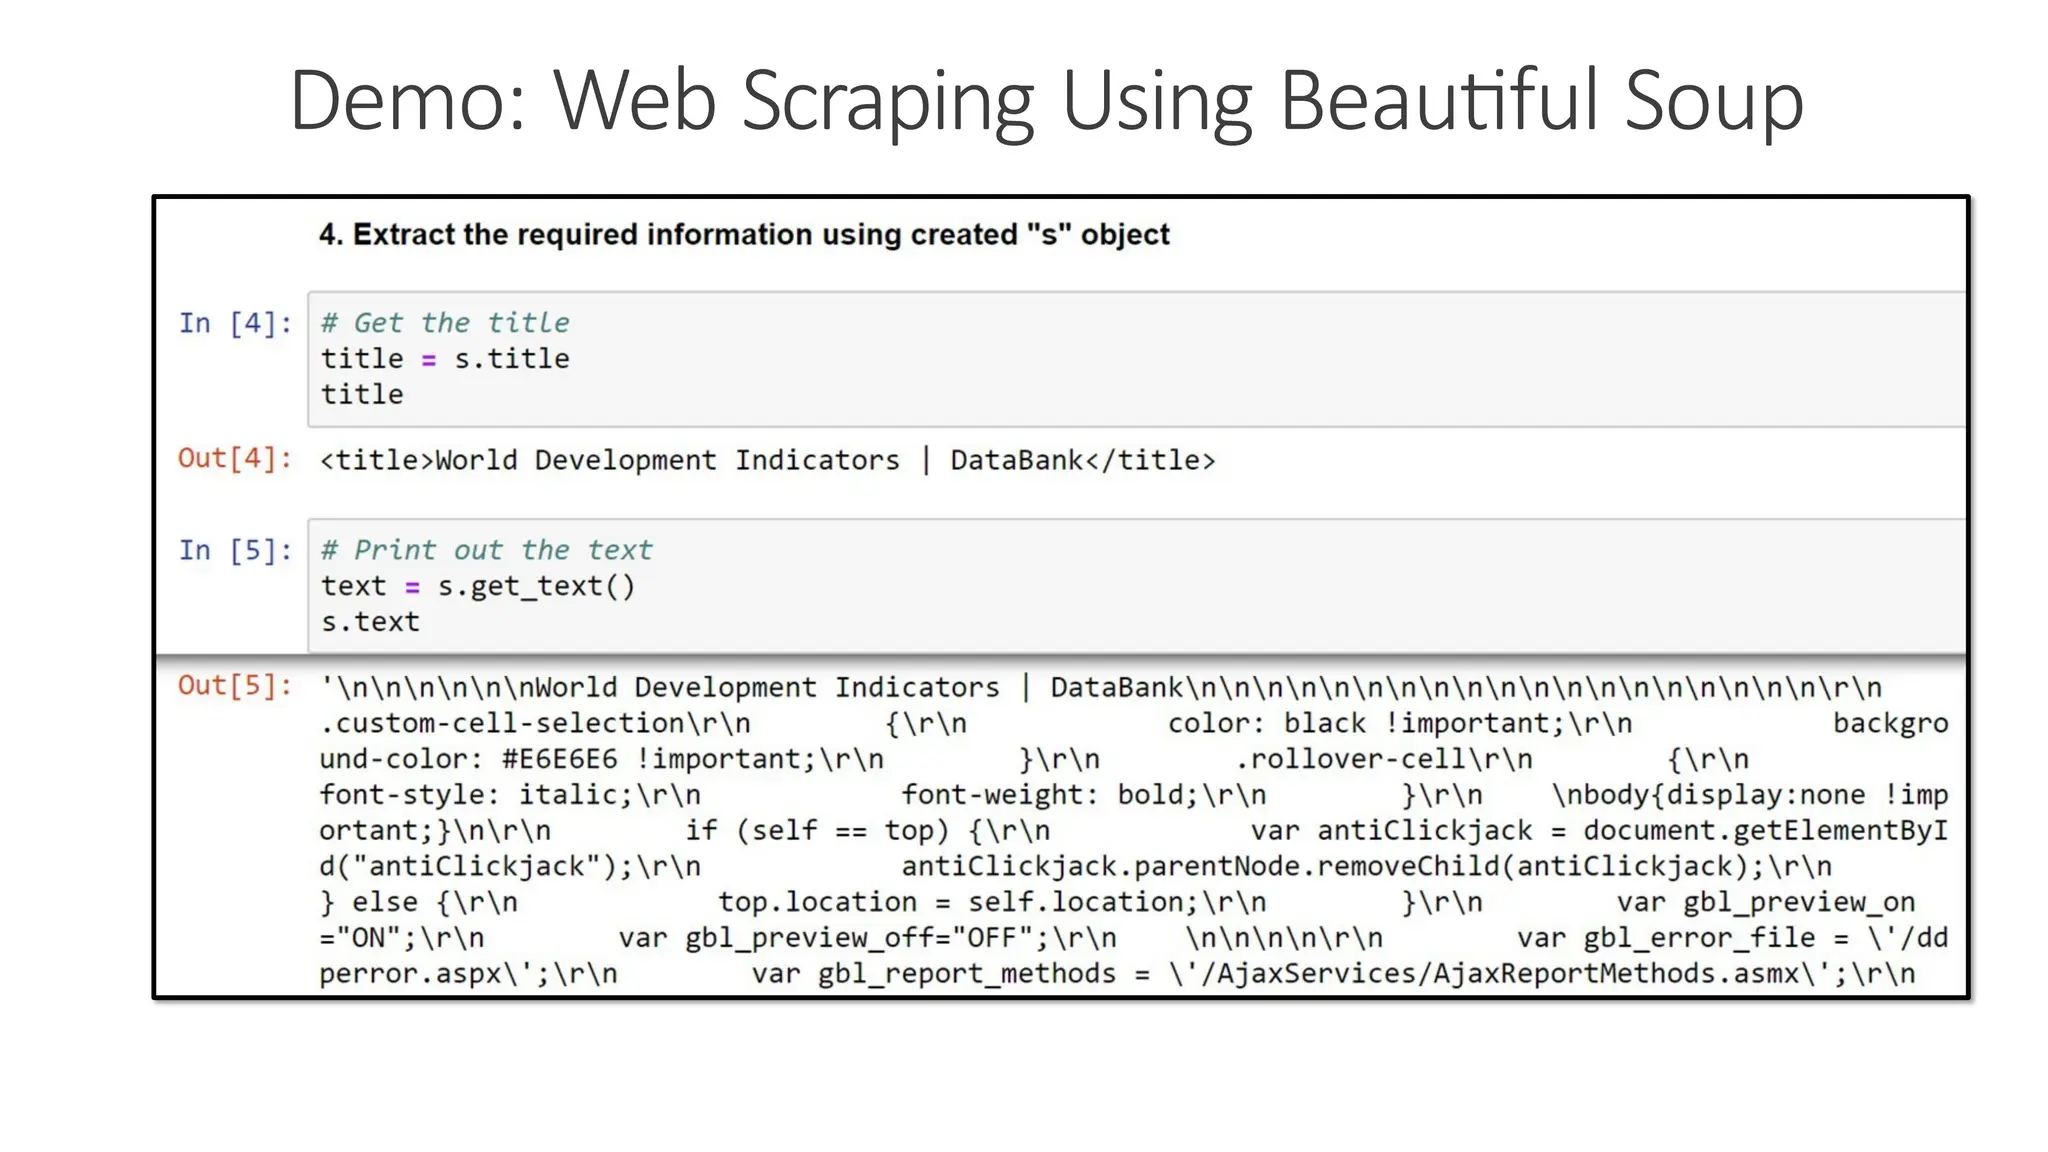The width and height of the screenshot is (2048, 1152).
Task: Click the 'Out[5]:' output prompt
Action: 235,685
